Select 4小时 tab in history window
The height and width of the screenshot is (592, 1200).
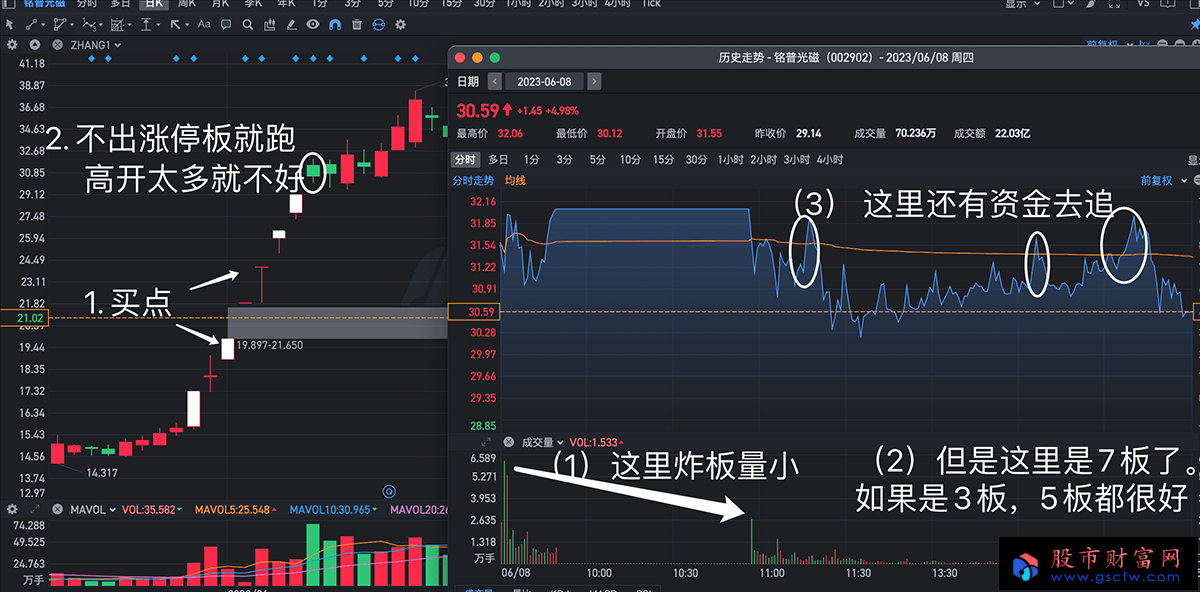click(x=828, y=160)
